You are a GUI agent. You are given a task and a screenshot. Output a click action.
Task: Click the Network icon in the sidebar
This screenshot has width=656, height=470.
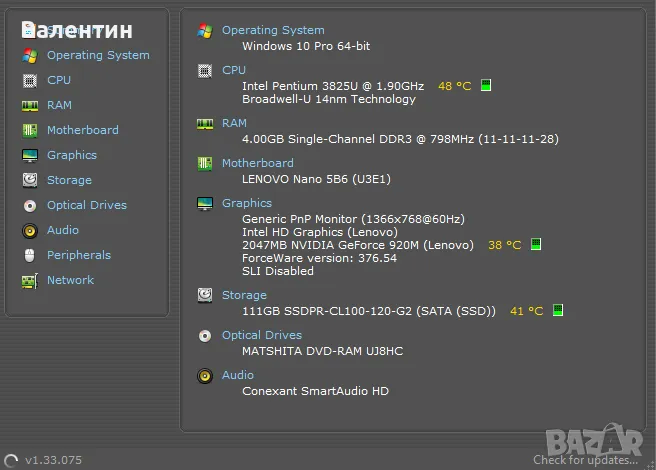pos(29,280)
